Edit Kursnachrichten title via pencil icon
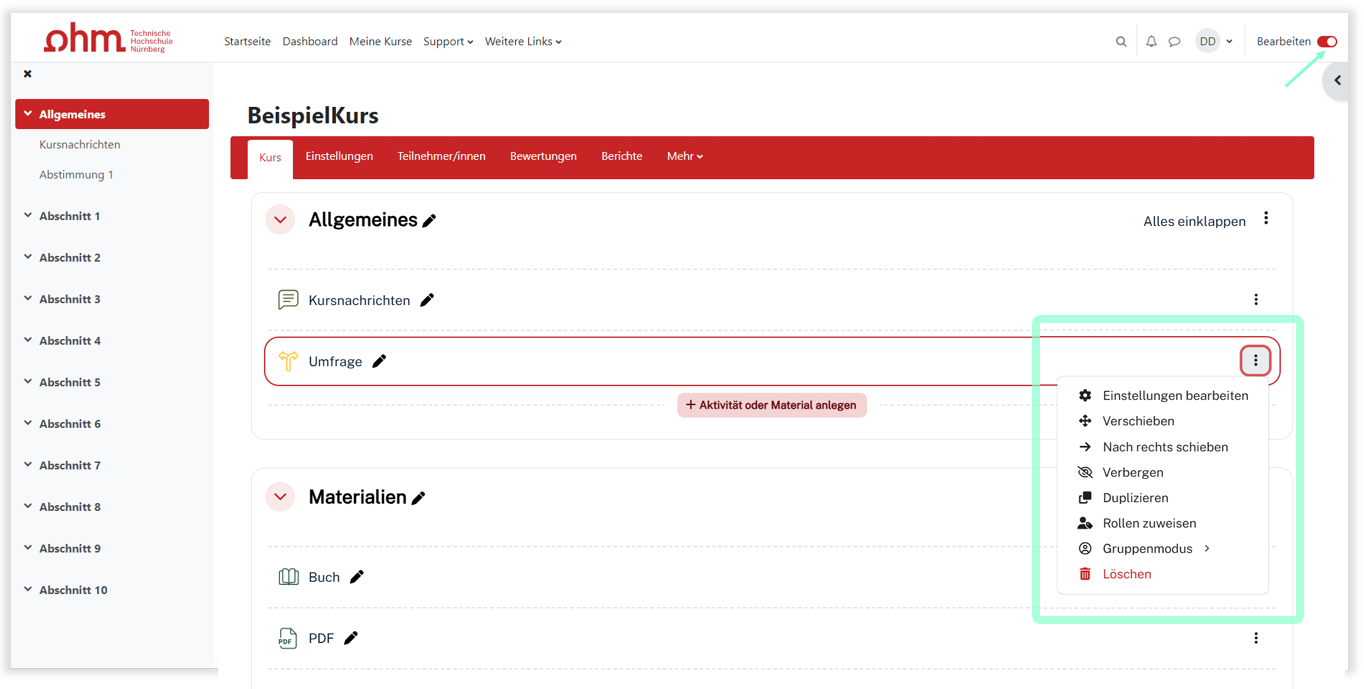This screenshot has width=1364, height=689. (x=427, y=300)
